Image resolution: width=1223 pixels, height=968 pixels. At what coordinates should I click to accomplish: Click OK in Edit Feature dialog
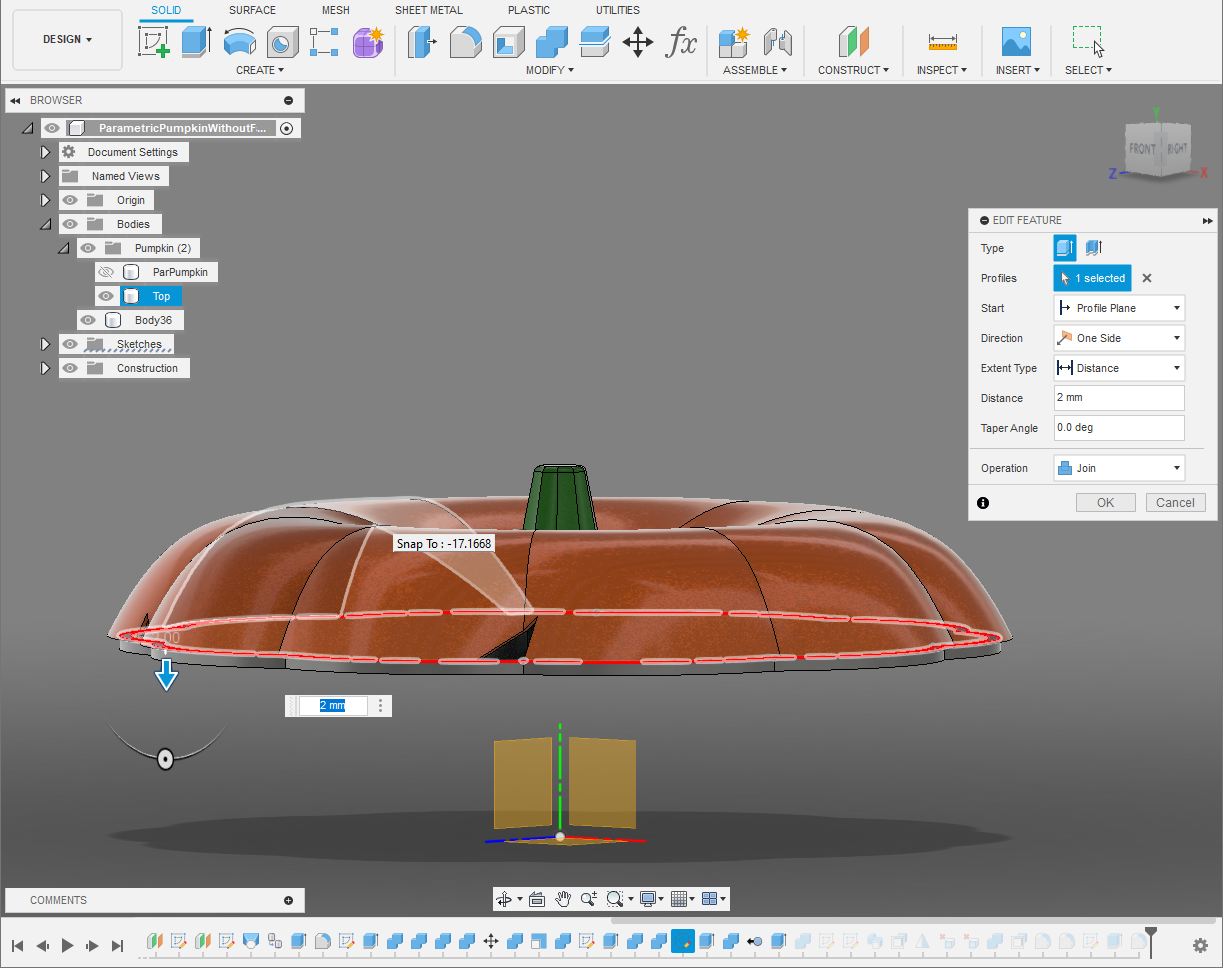(x=1105, y=502)
